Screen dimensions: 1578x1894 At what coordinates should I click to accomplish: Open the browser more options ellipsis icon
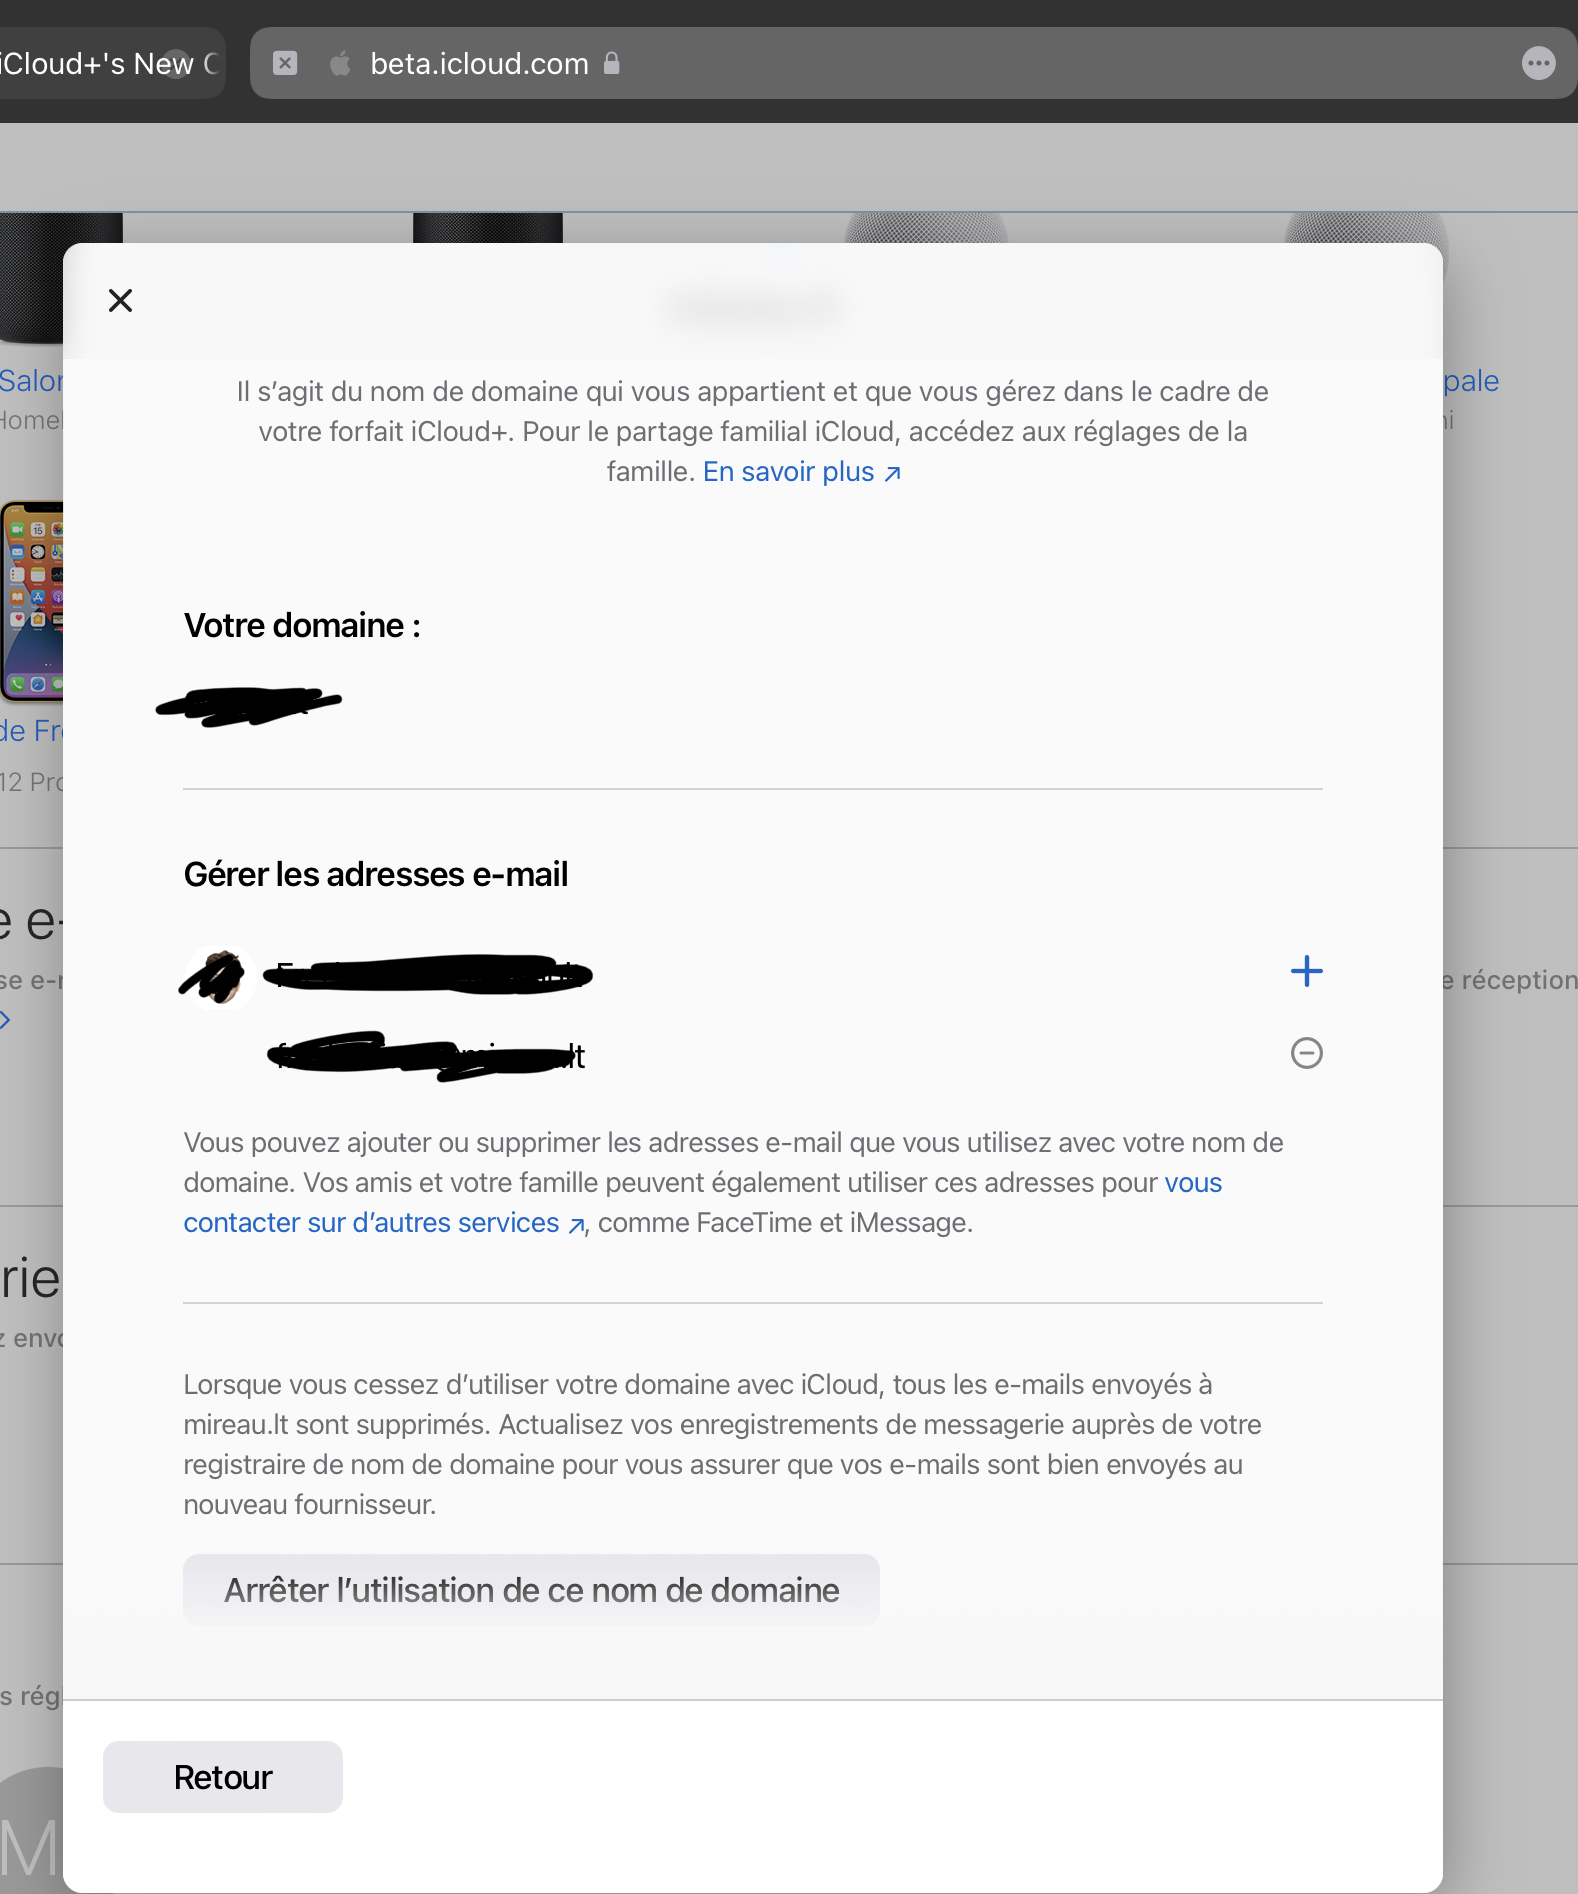tap(1538, 64)
